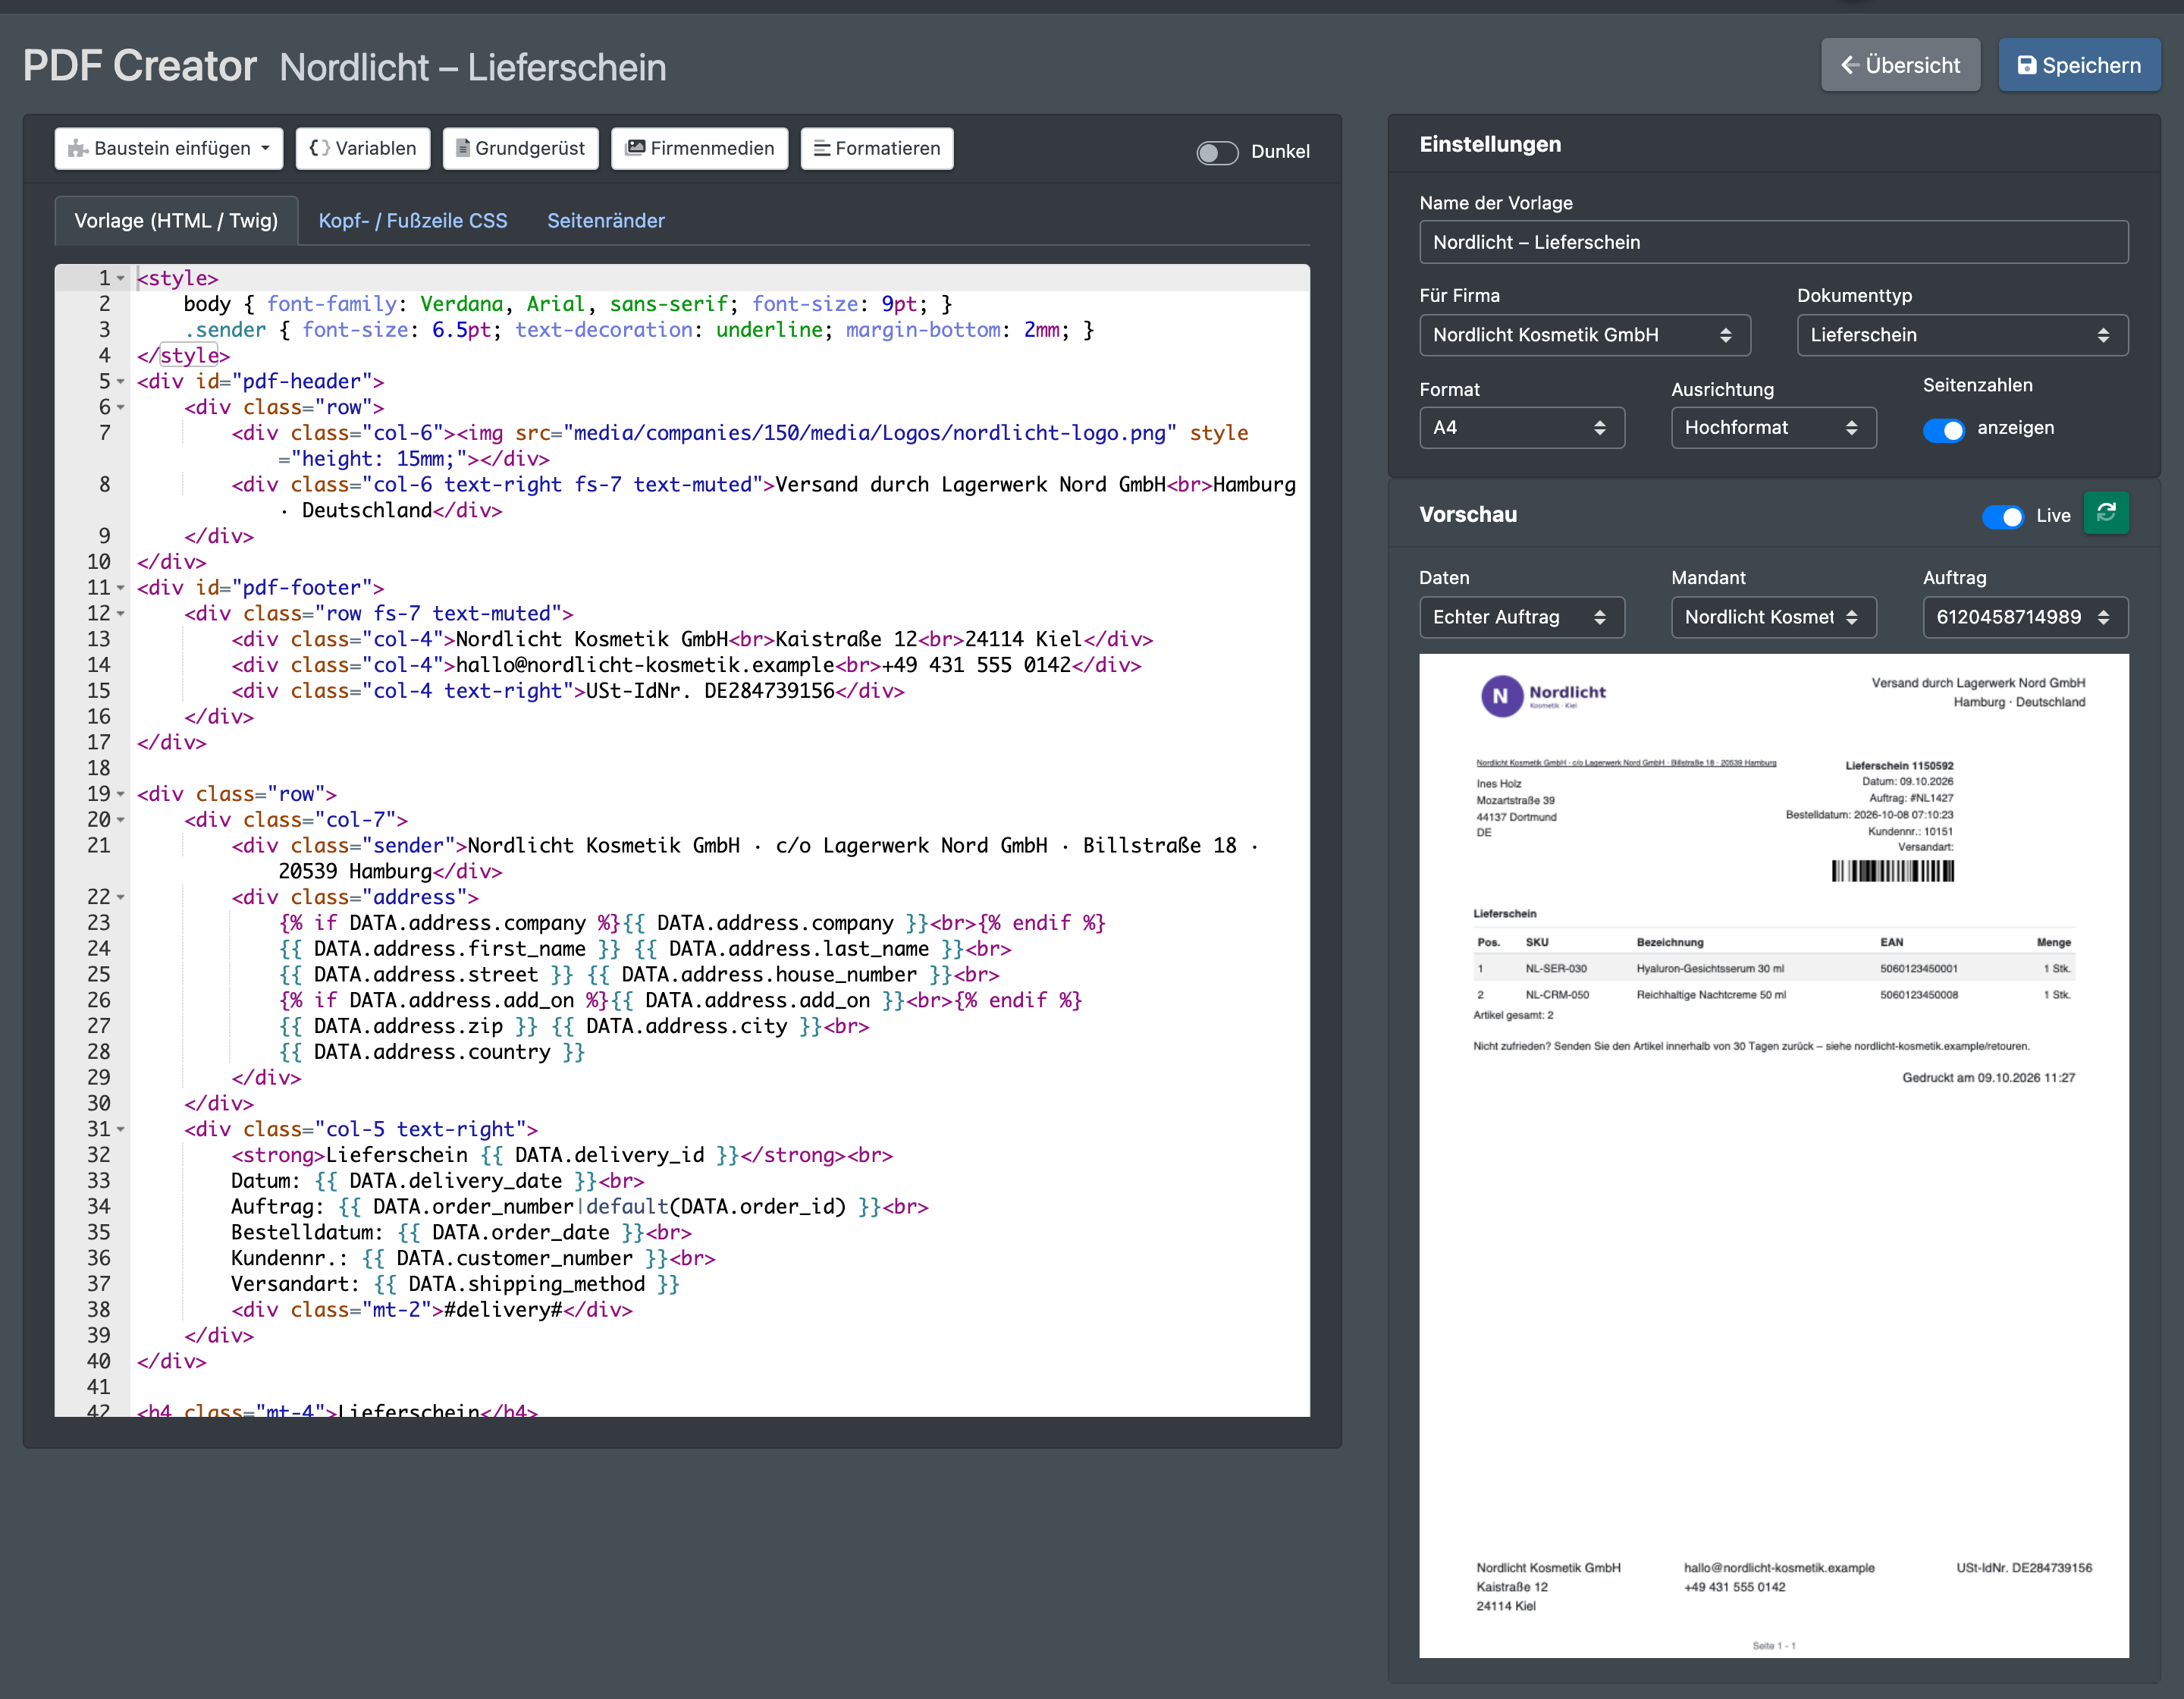Open the Daten Echter Auftrag dropdown
The width and height of the screenshot is (2184, 1699).
(1522, 617)
